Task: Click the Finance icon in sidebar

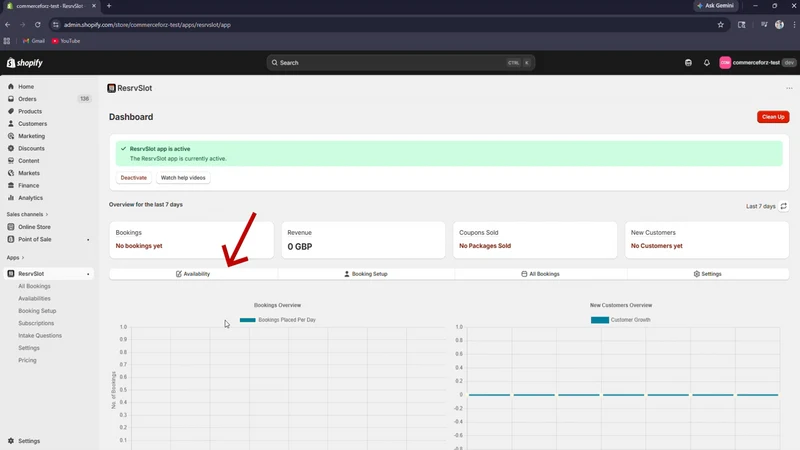Action: pos(11,185)
